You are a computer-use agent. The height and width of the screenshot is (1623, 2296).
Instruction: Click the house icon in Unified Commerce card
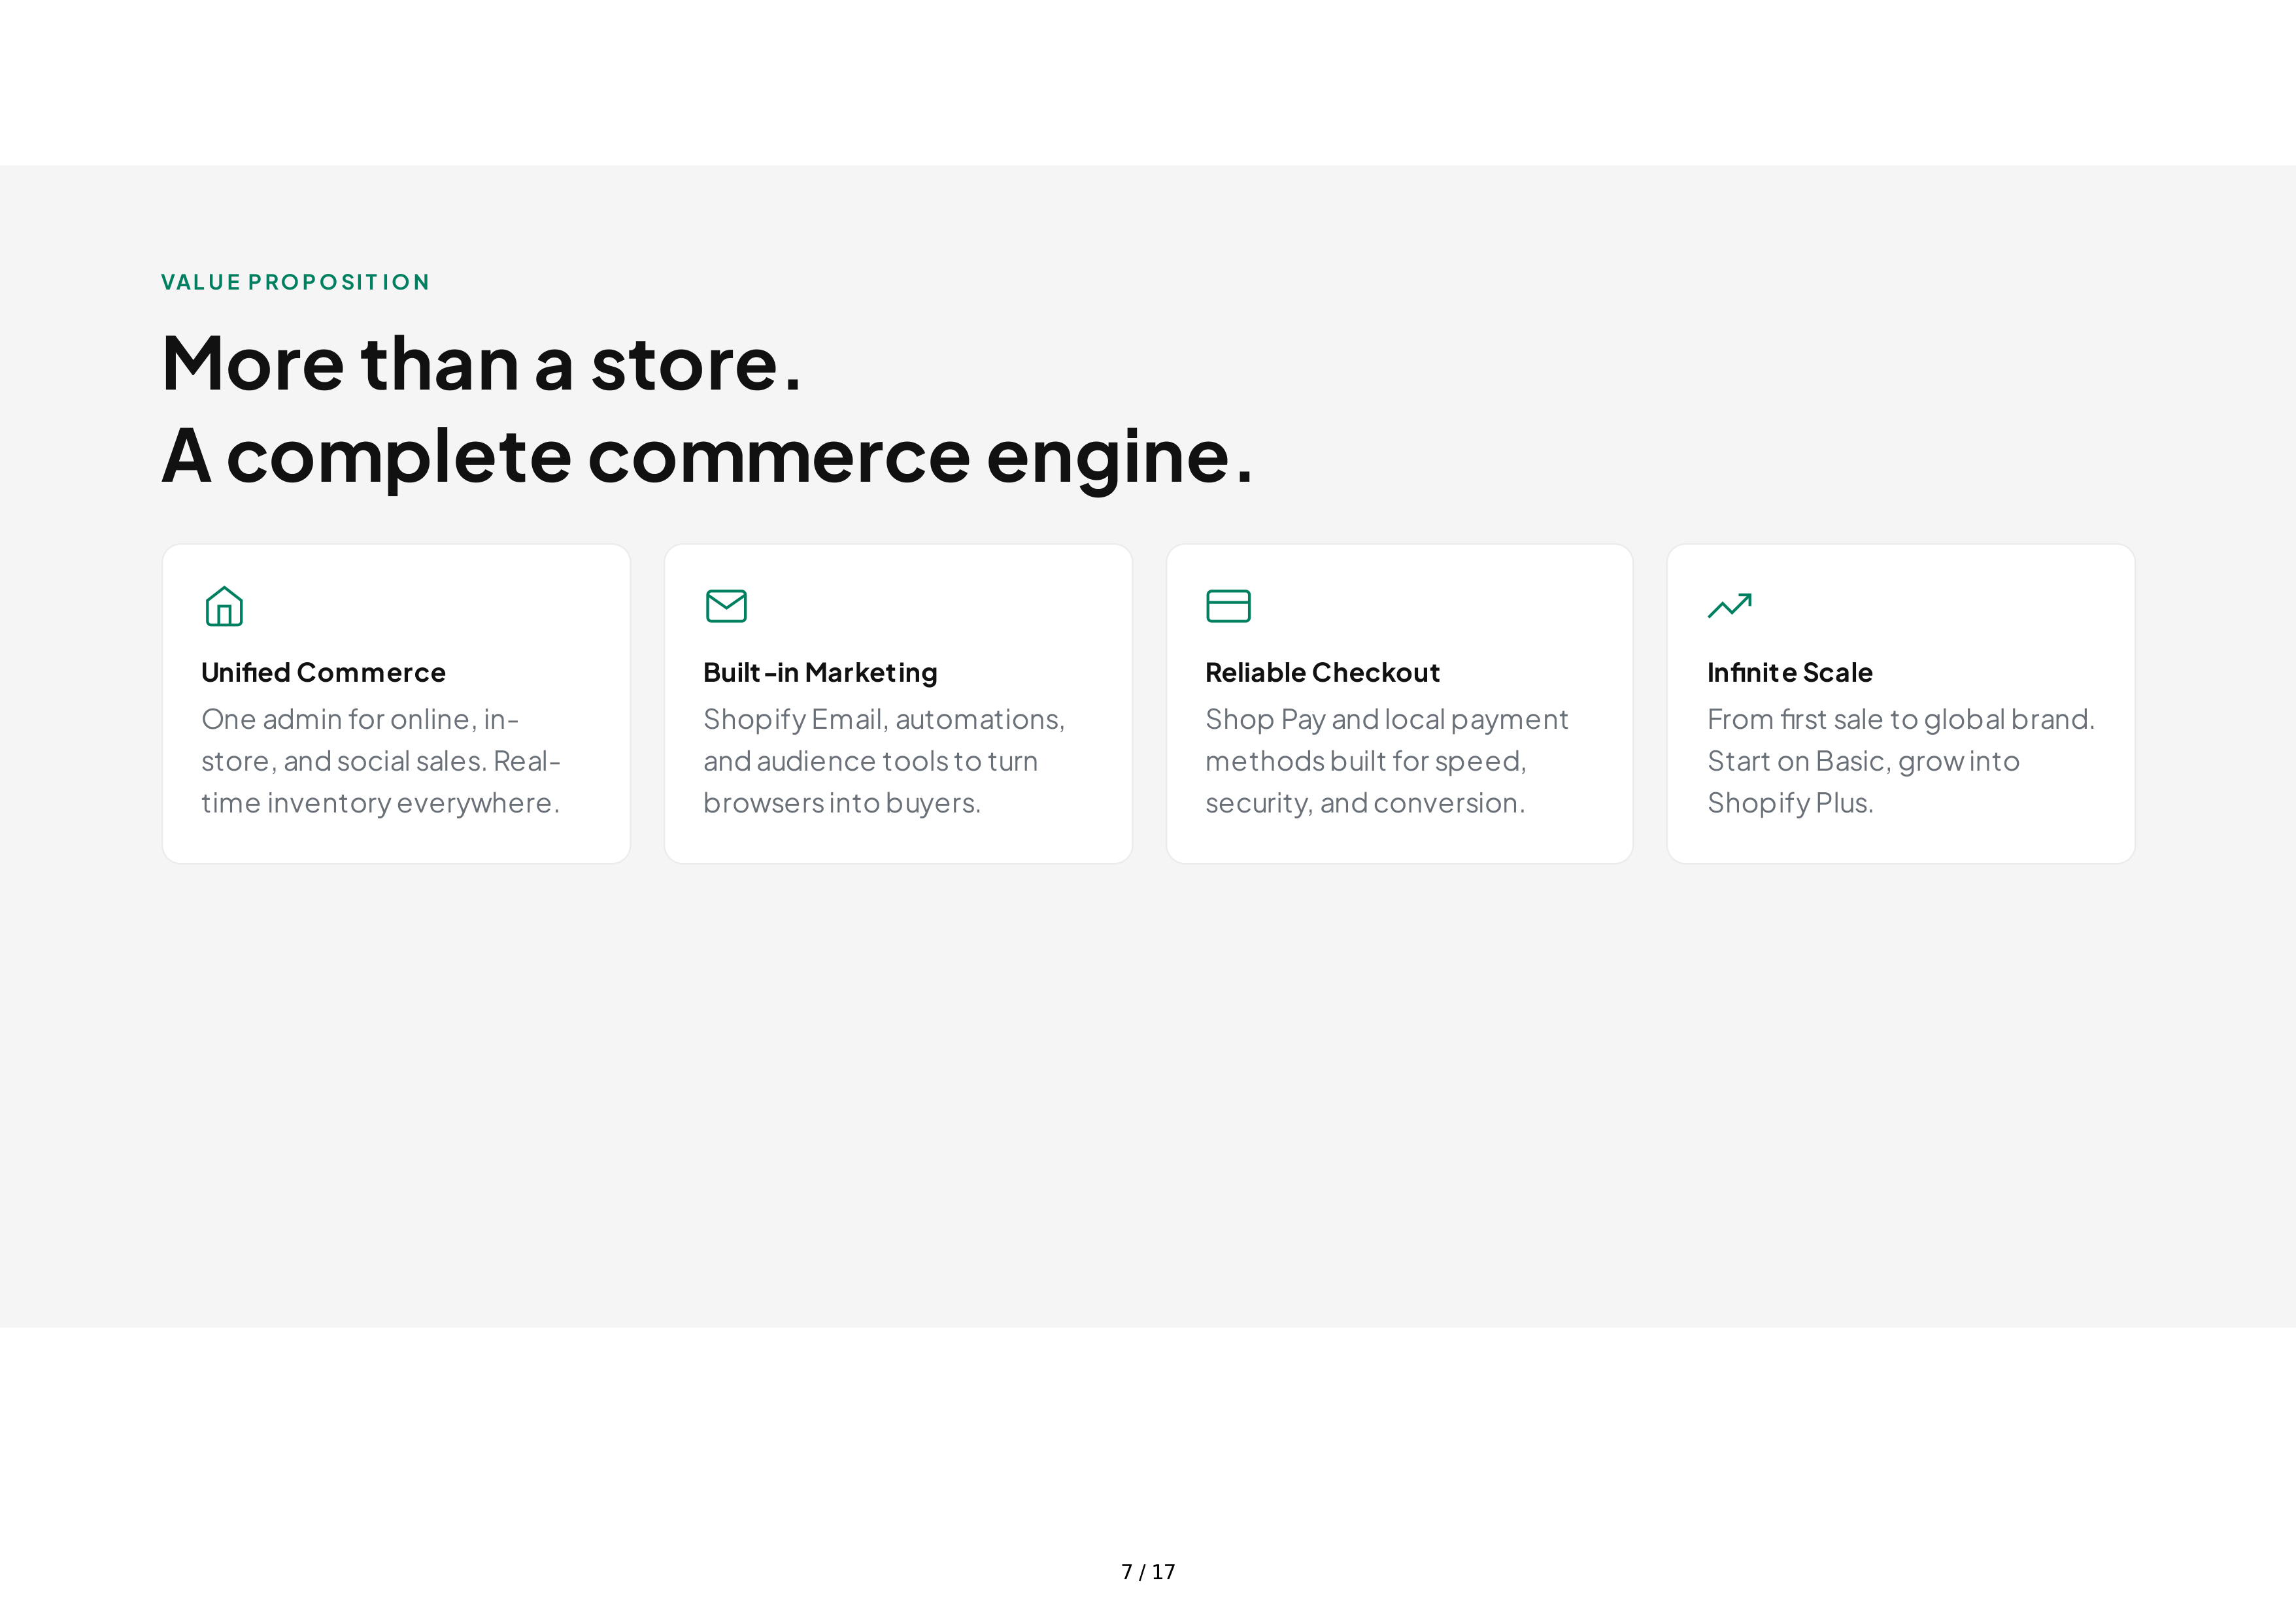point(224,606)
